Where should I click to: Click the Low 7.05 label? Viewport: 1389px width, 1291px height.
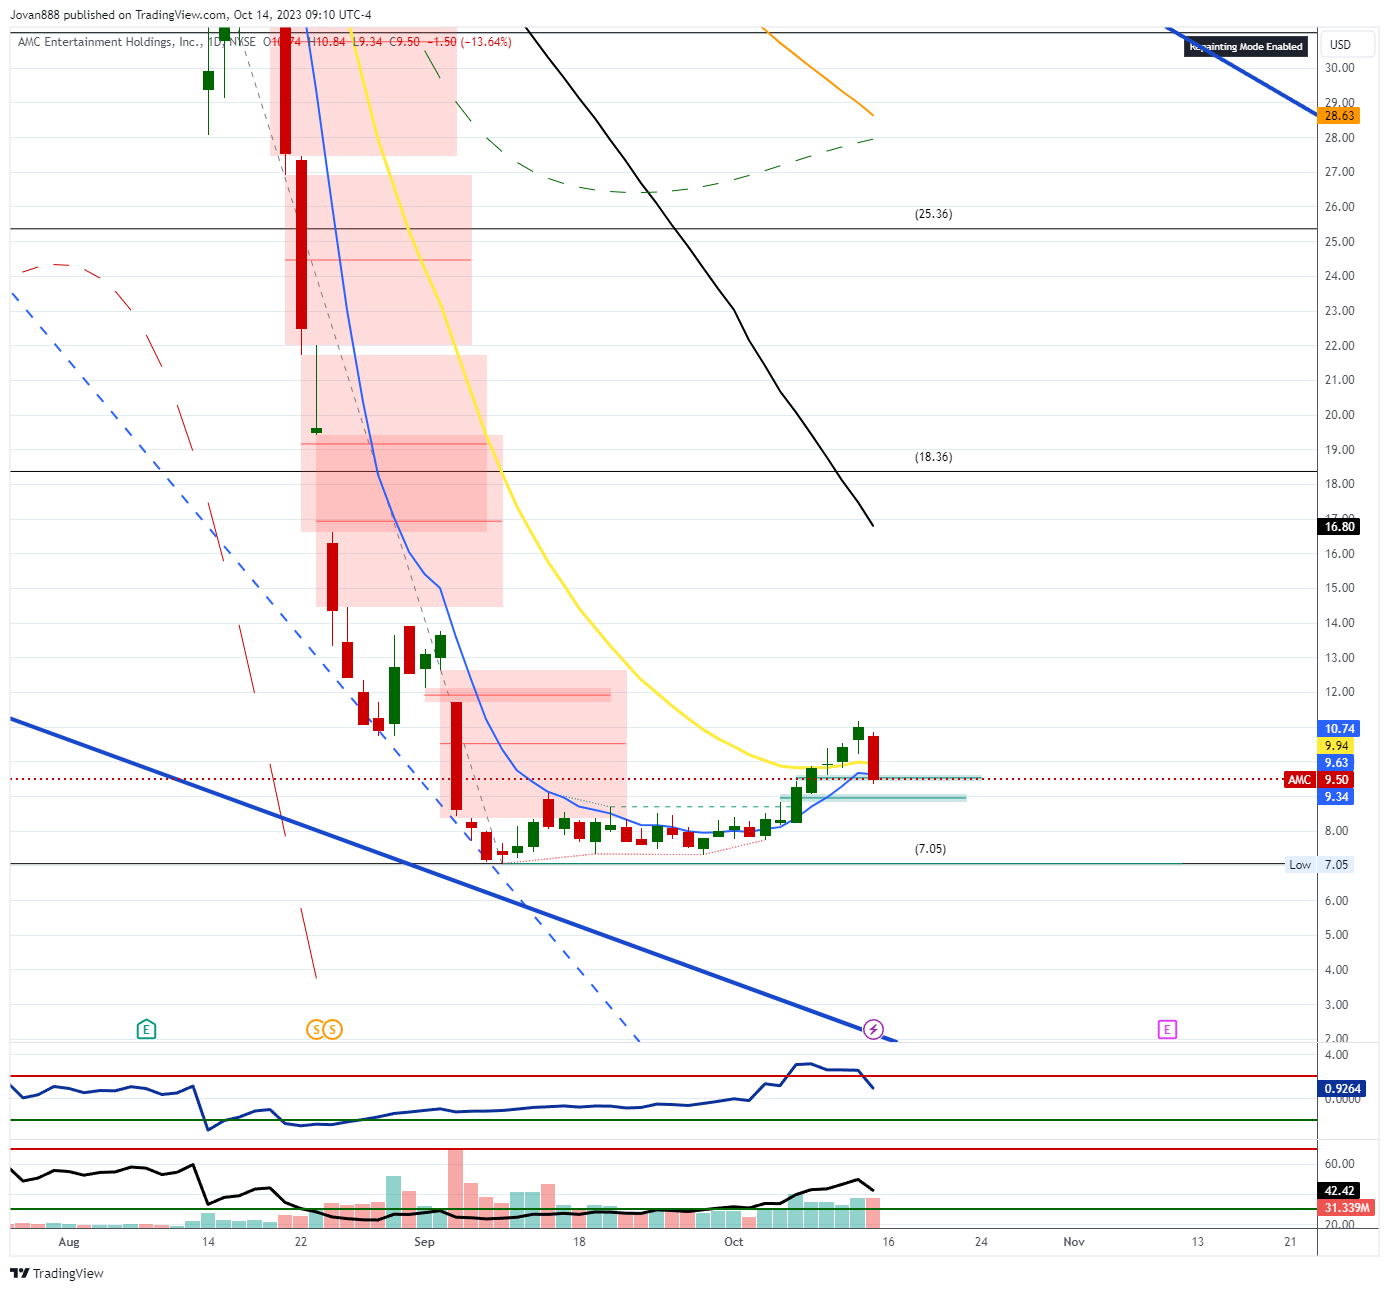[x=1319, y=865]
